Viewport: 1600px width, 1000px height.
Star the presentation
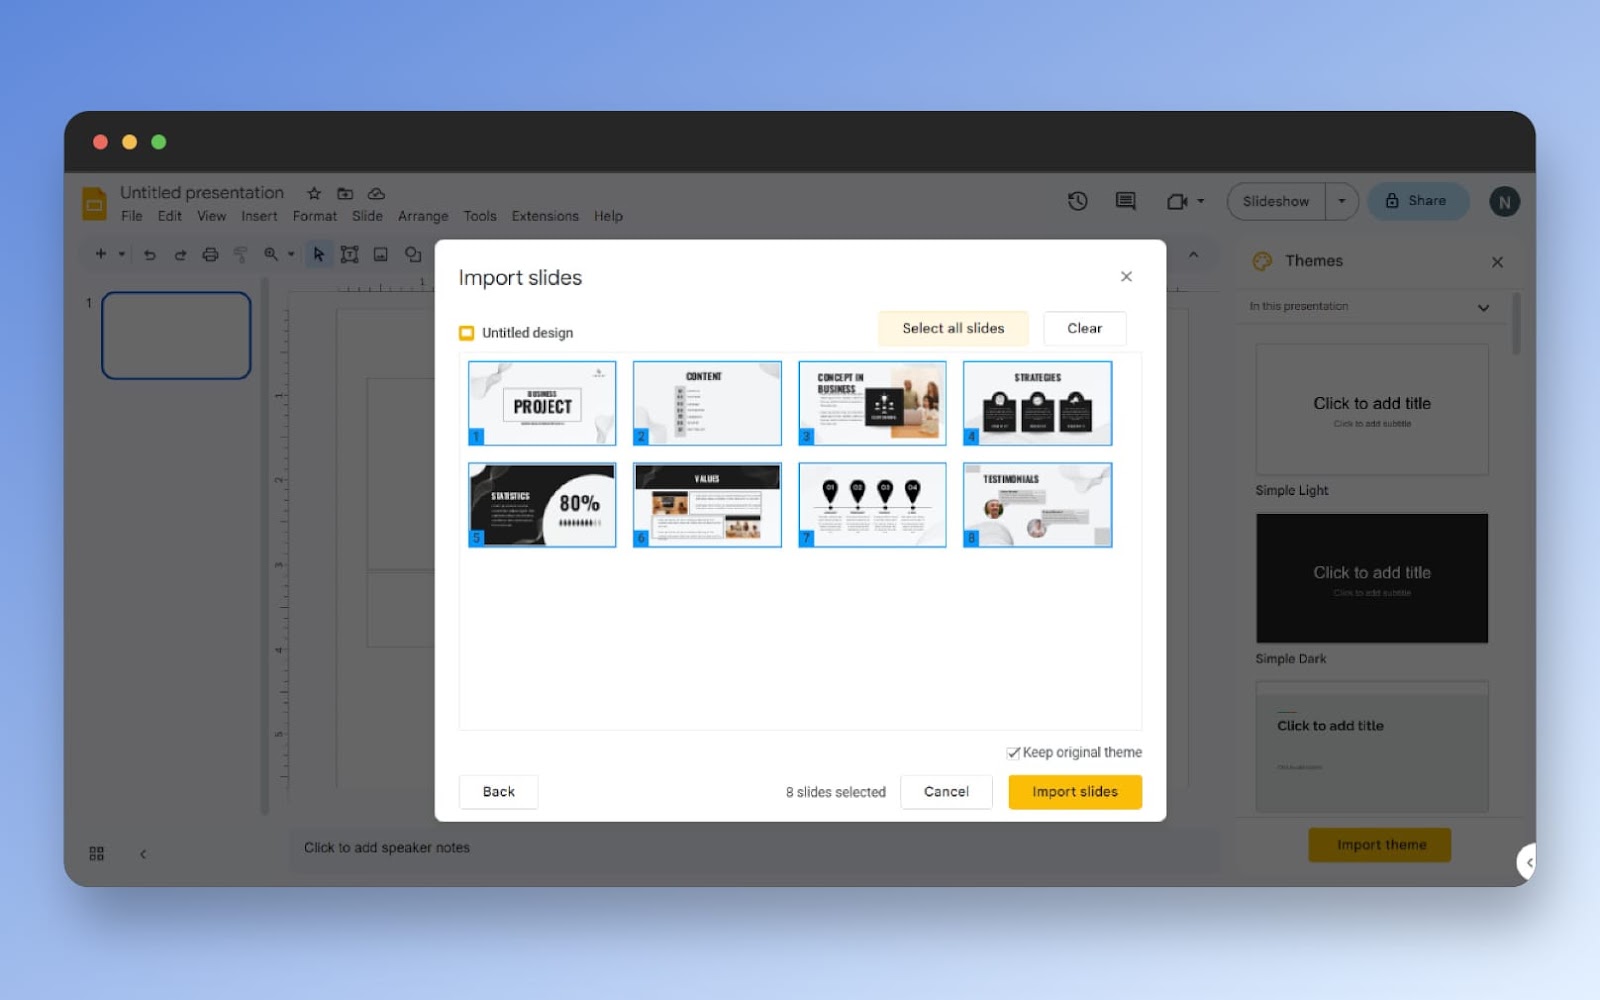pyautogui.click(x=314, y=192)
